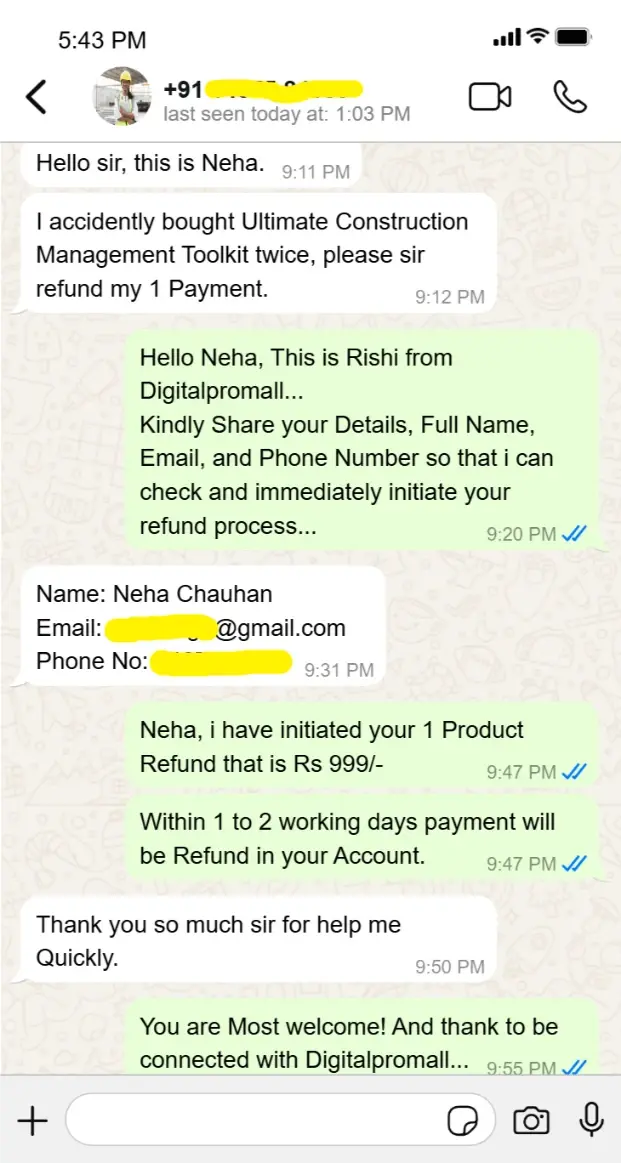Select the 'Within 1 to 2 working days' message
The height and width of the screenshot is (1163, 621).
click(x=362, y=838)
